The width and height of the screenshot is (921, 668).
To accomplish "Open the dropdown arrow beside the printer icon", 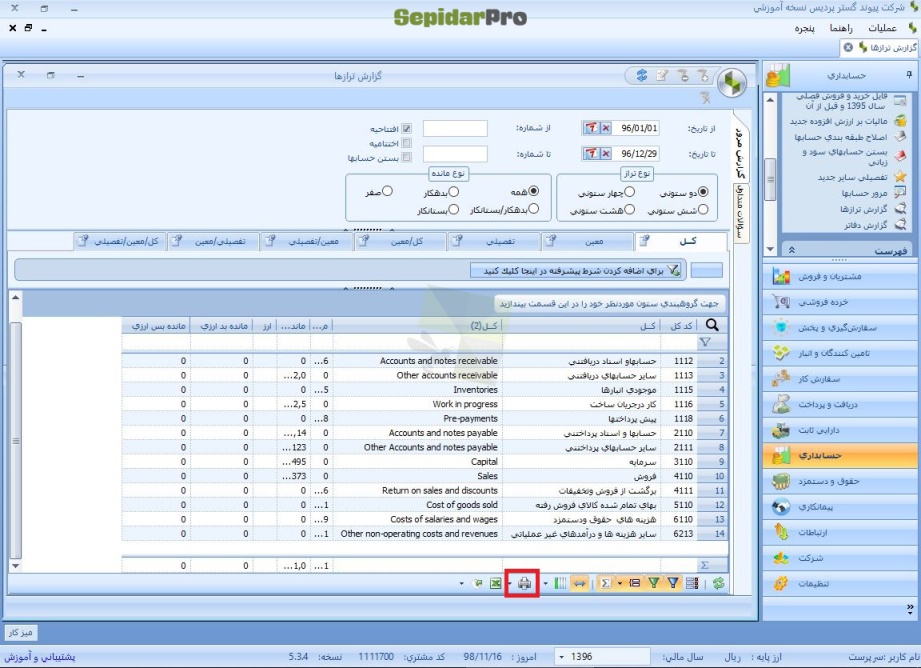I will pyautogui.click(x=510, y=583).
